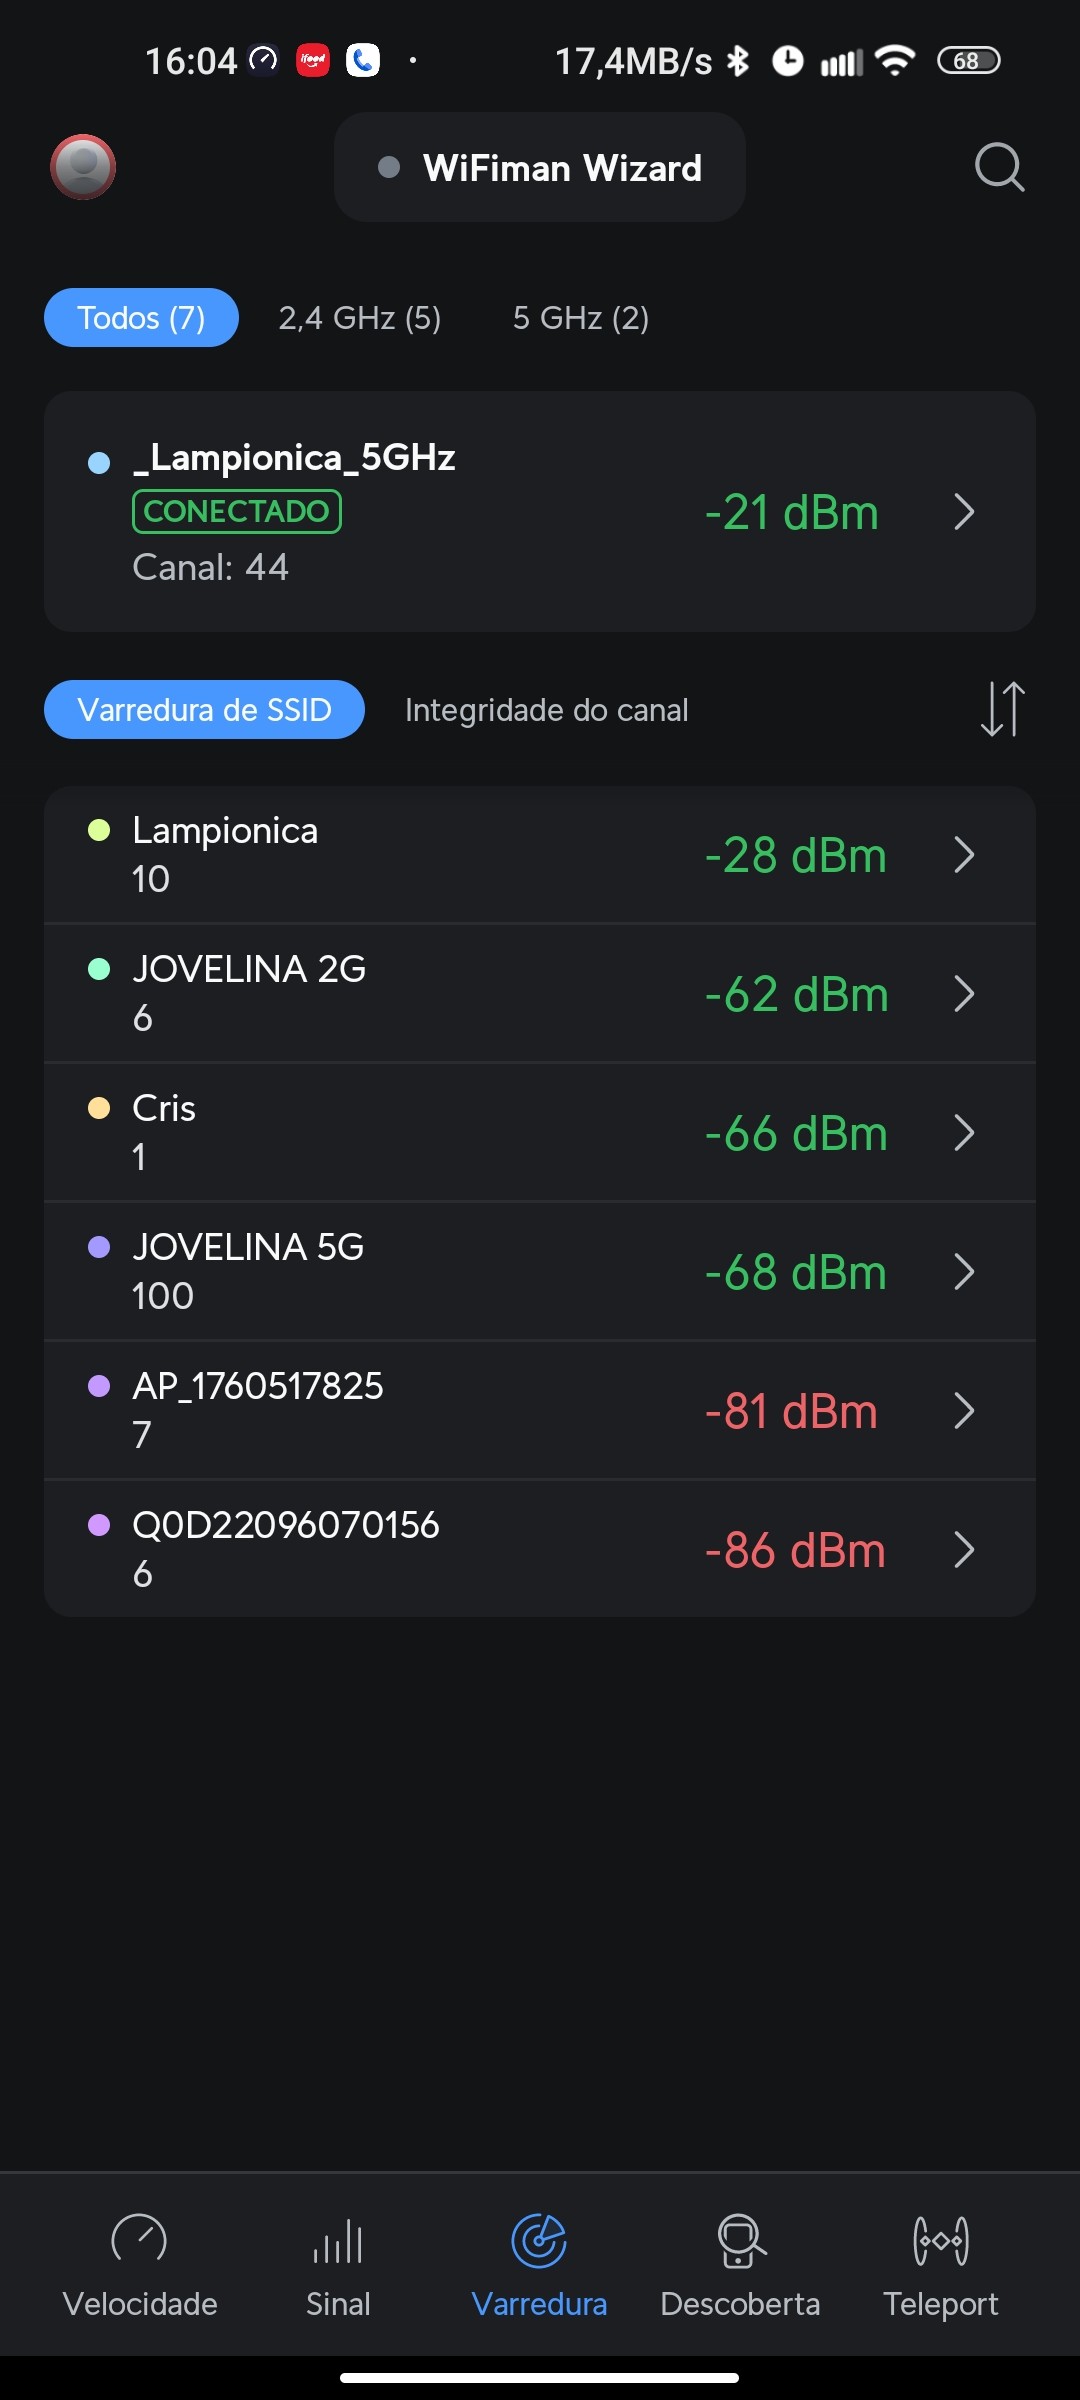Filter networks by 2,4 GHz (5)
This screenshot has width=1080, height=2400.
pos(360,318)
